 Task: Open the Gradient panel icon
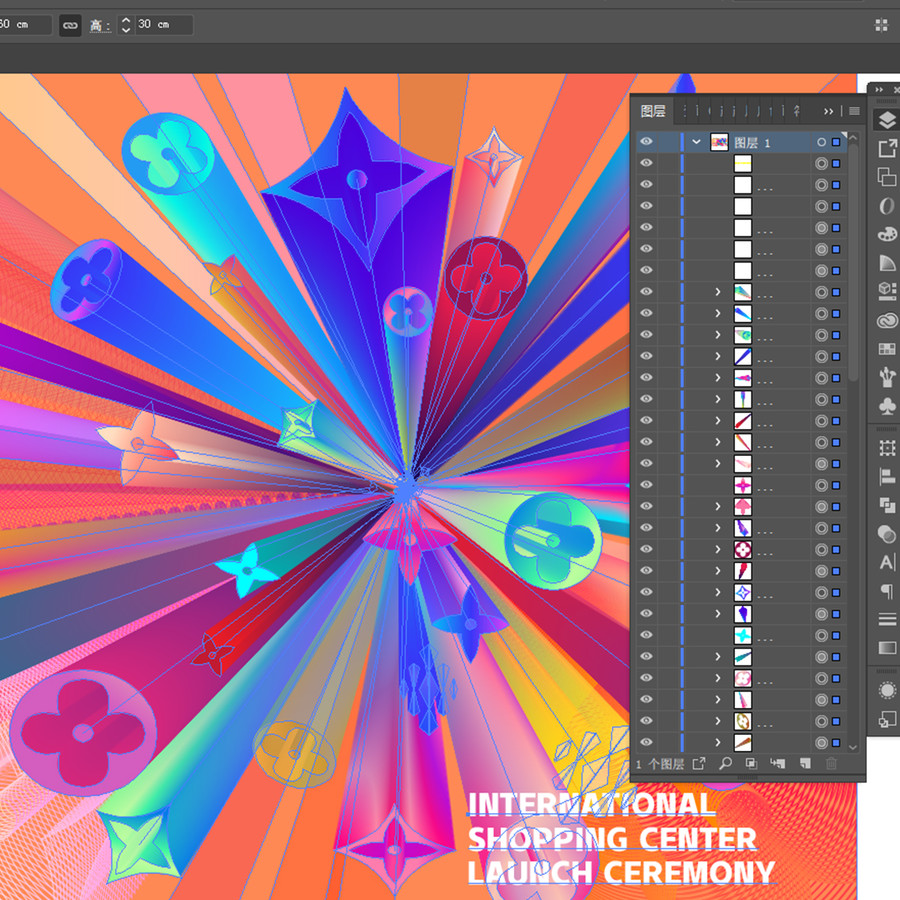[887, 648]
